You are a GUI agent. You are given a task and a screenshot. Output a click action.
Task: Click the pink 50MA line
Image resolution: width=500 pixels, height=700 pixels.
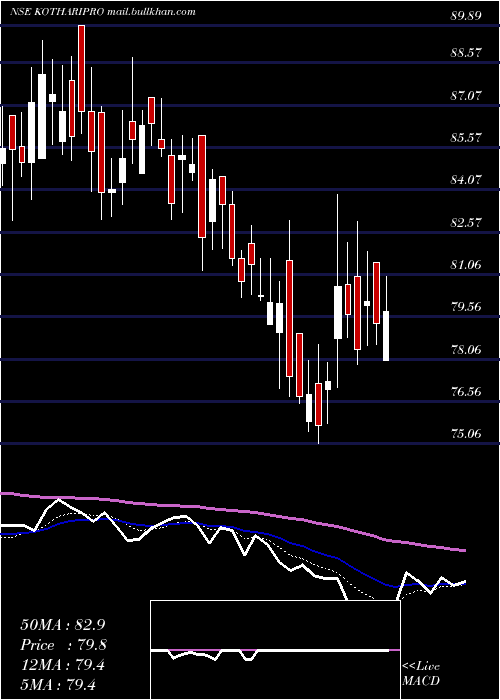(232, 510)
